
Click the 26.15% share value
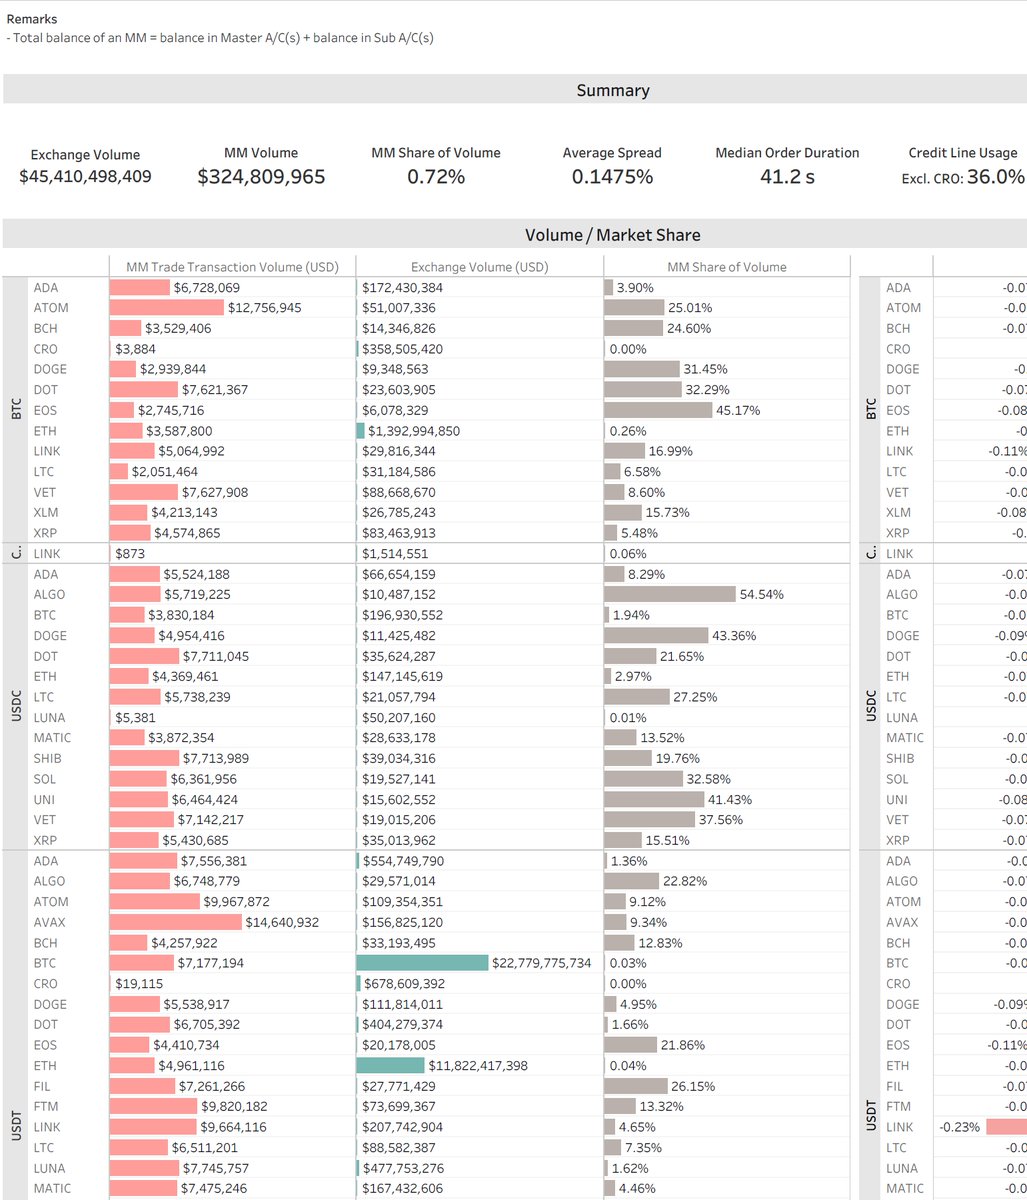[x=693, y=1086]
